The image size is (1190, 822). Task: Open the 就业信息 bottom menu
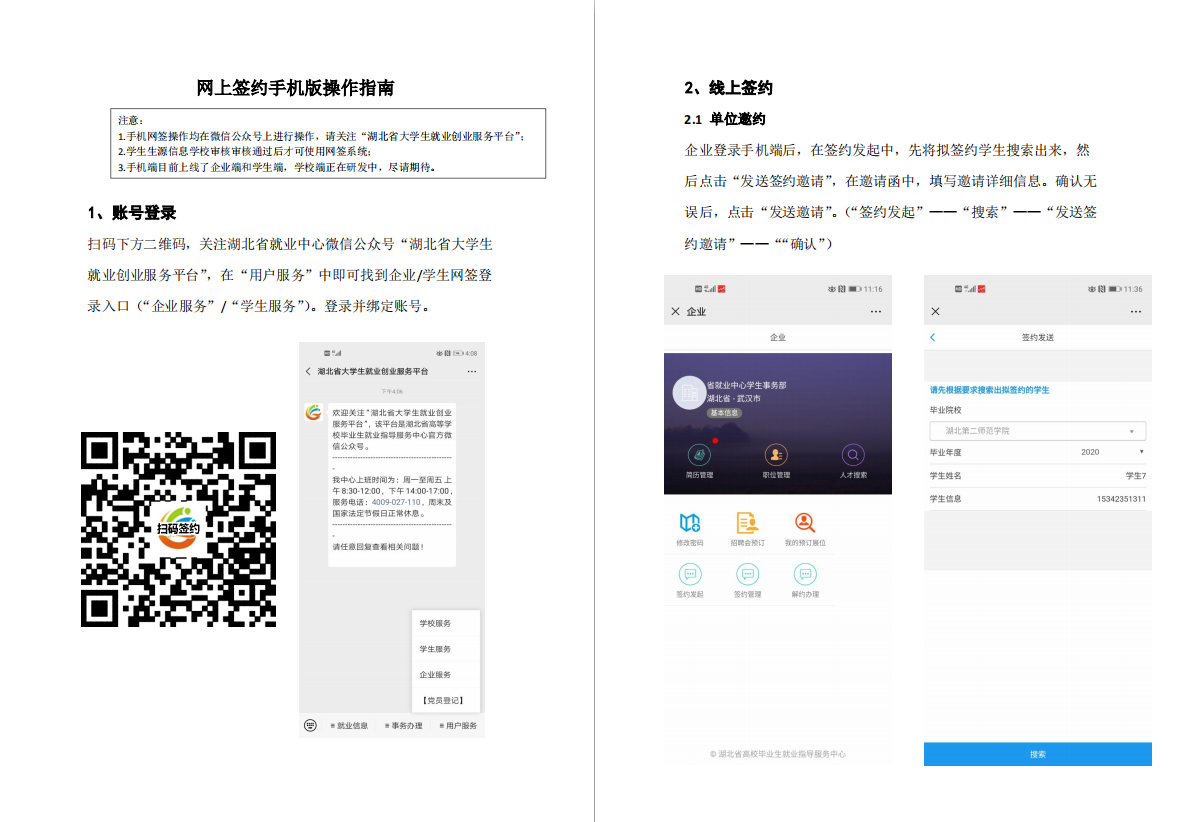349,726
